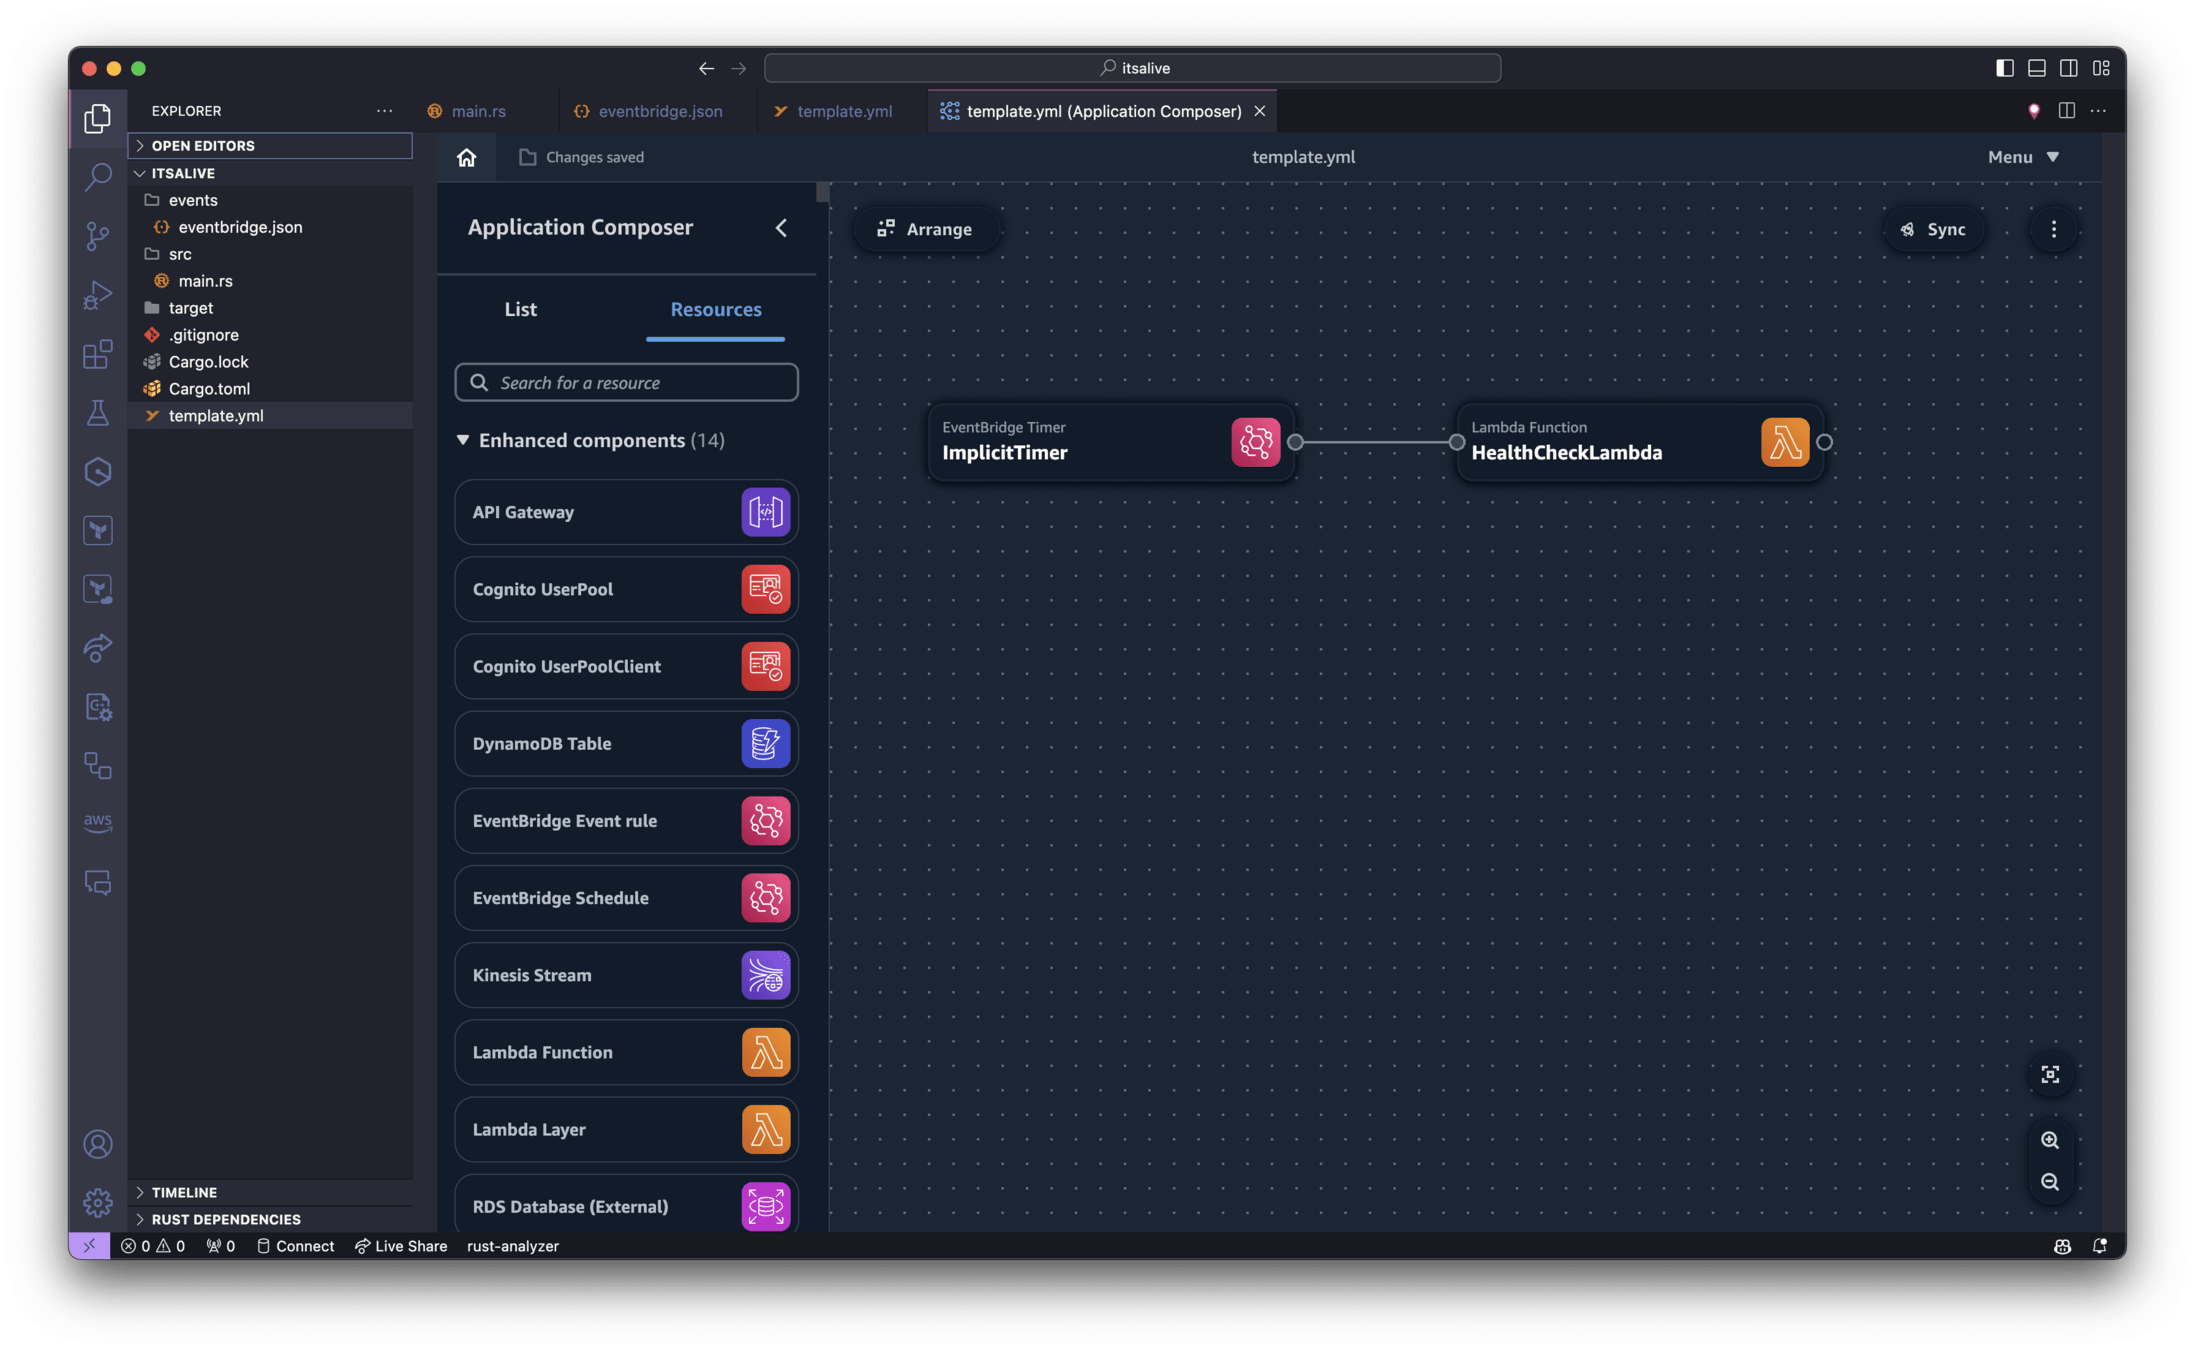This screenshot has width=2195, height=1350.
Task: Click the Application Composer home icon
Action: pyautogui.click(x=466, y=157)
